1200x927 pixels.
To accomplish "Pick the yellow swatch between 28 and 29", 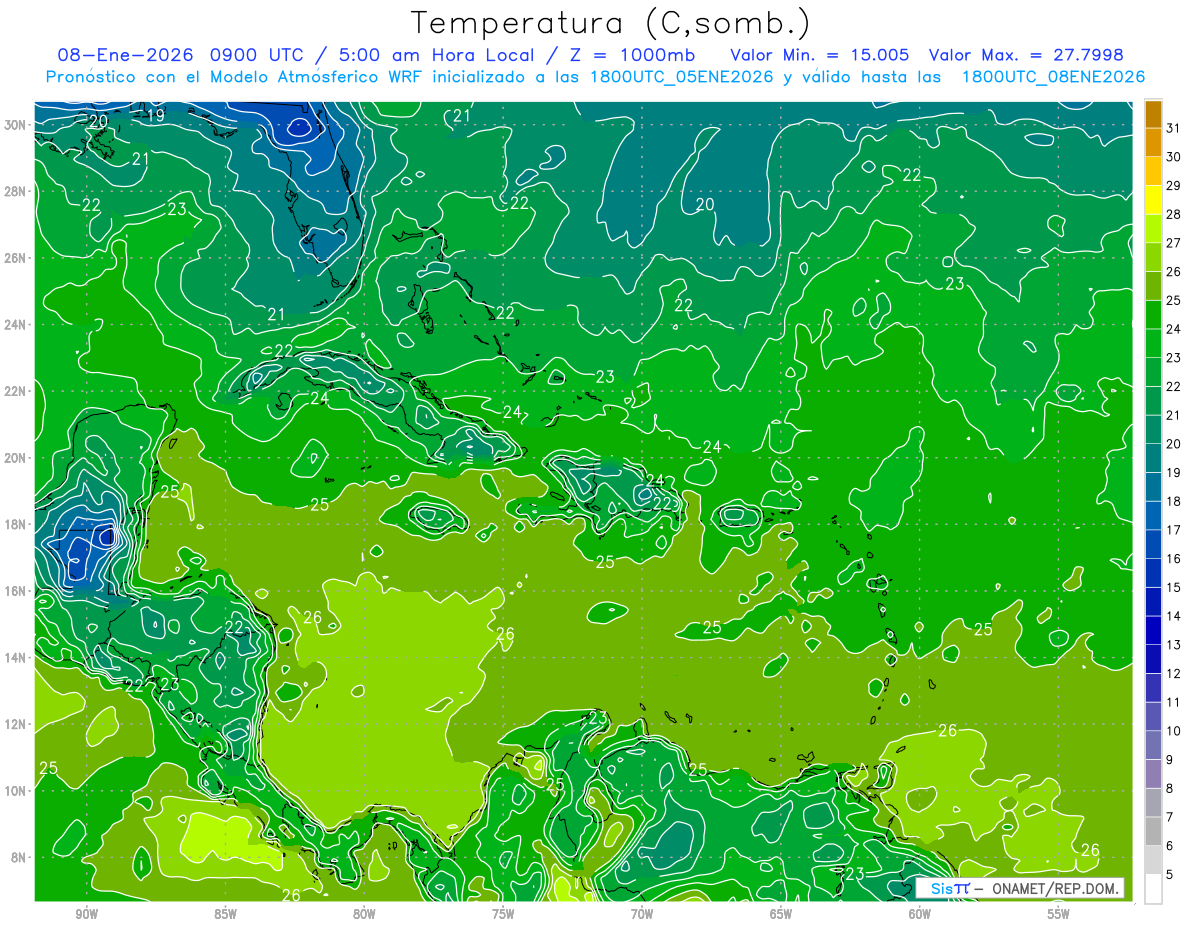I will [x=1153, y=200].
